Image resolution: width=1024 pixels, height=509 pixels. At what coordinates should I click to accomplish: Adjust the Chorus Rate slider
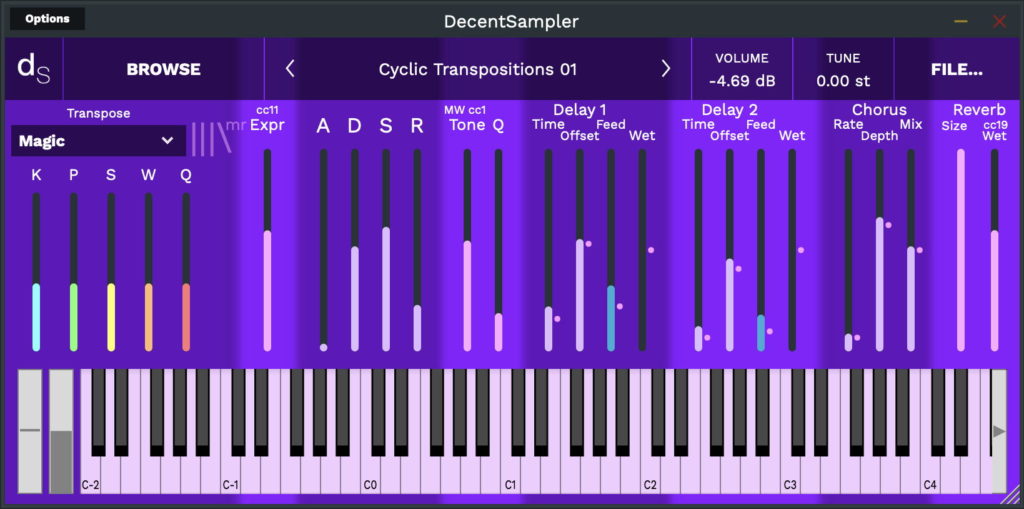[848, 250]
